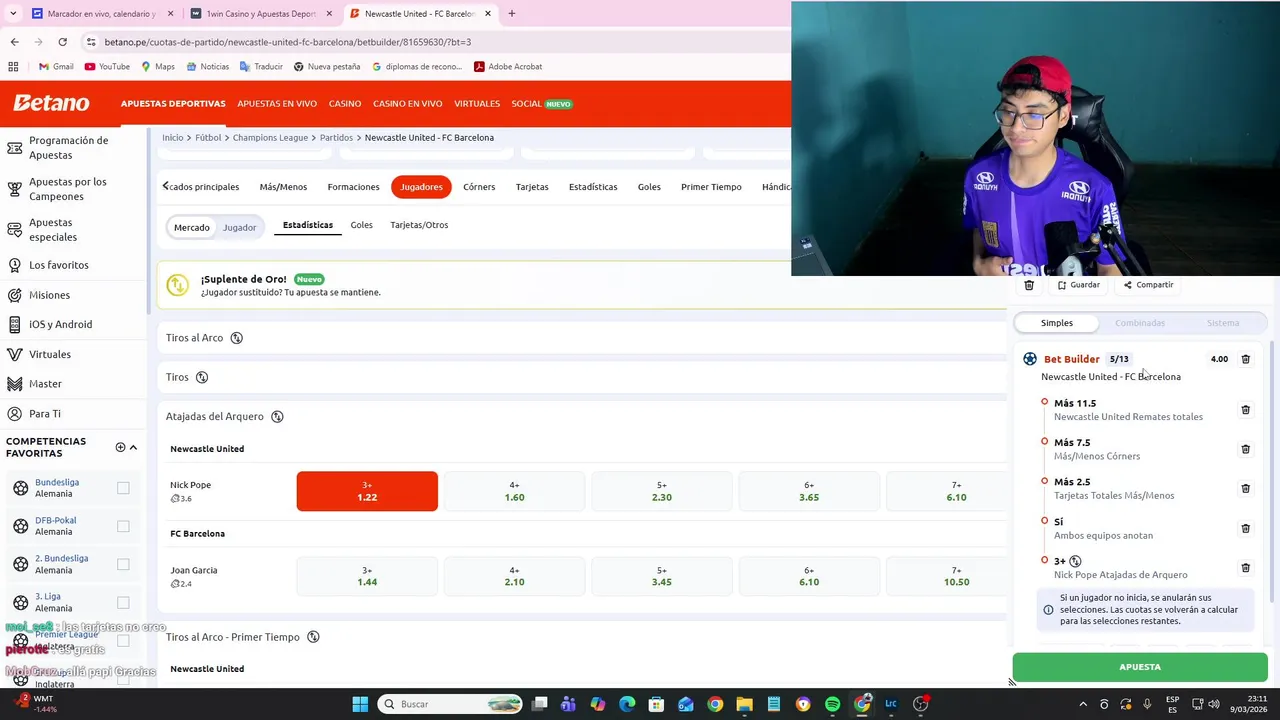Check the Bundesliga Alemania checkbox

[123, 488]
